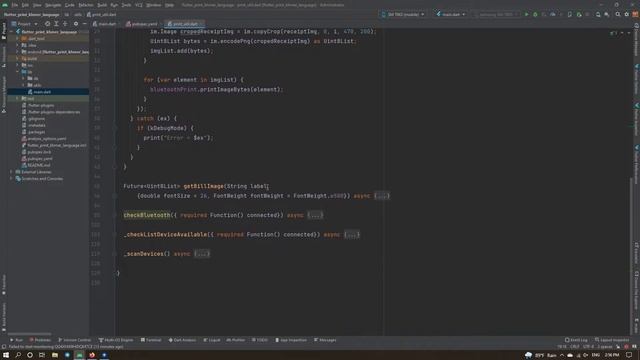Image resolution: width=640 pixels, height=360 pixels.
Task: Open the Tools menu
Action: tap(127, 5)
